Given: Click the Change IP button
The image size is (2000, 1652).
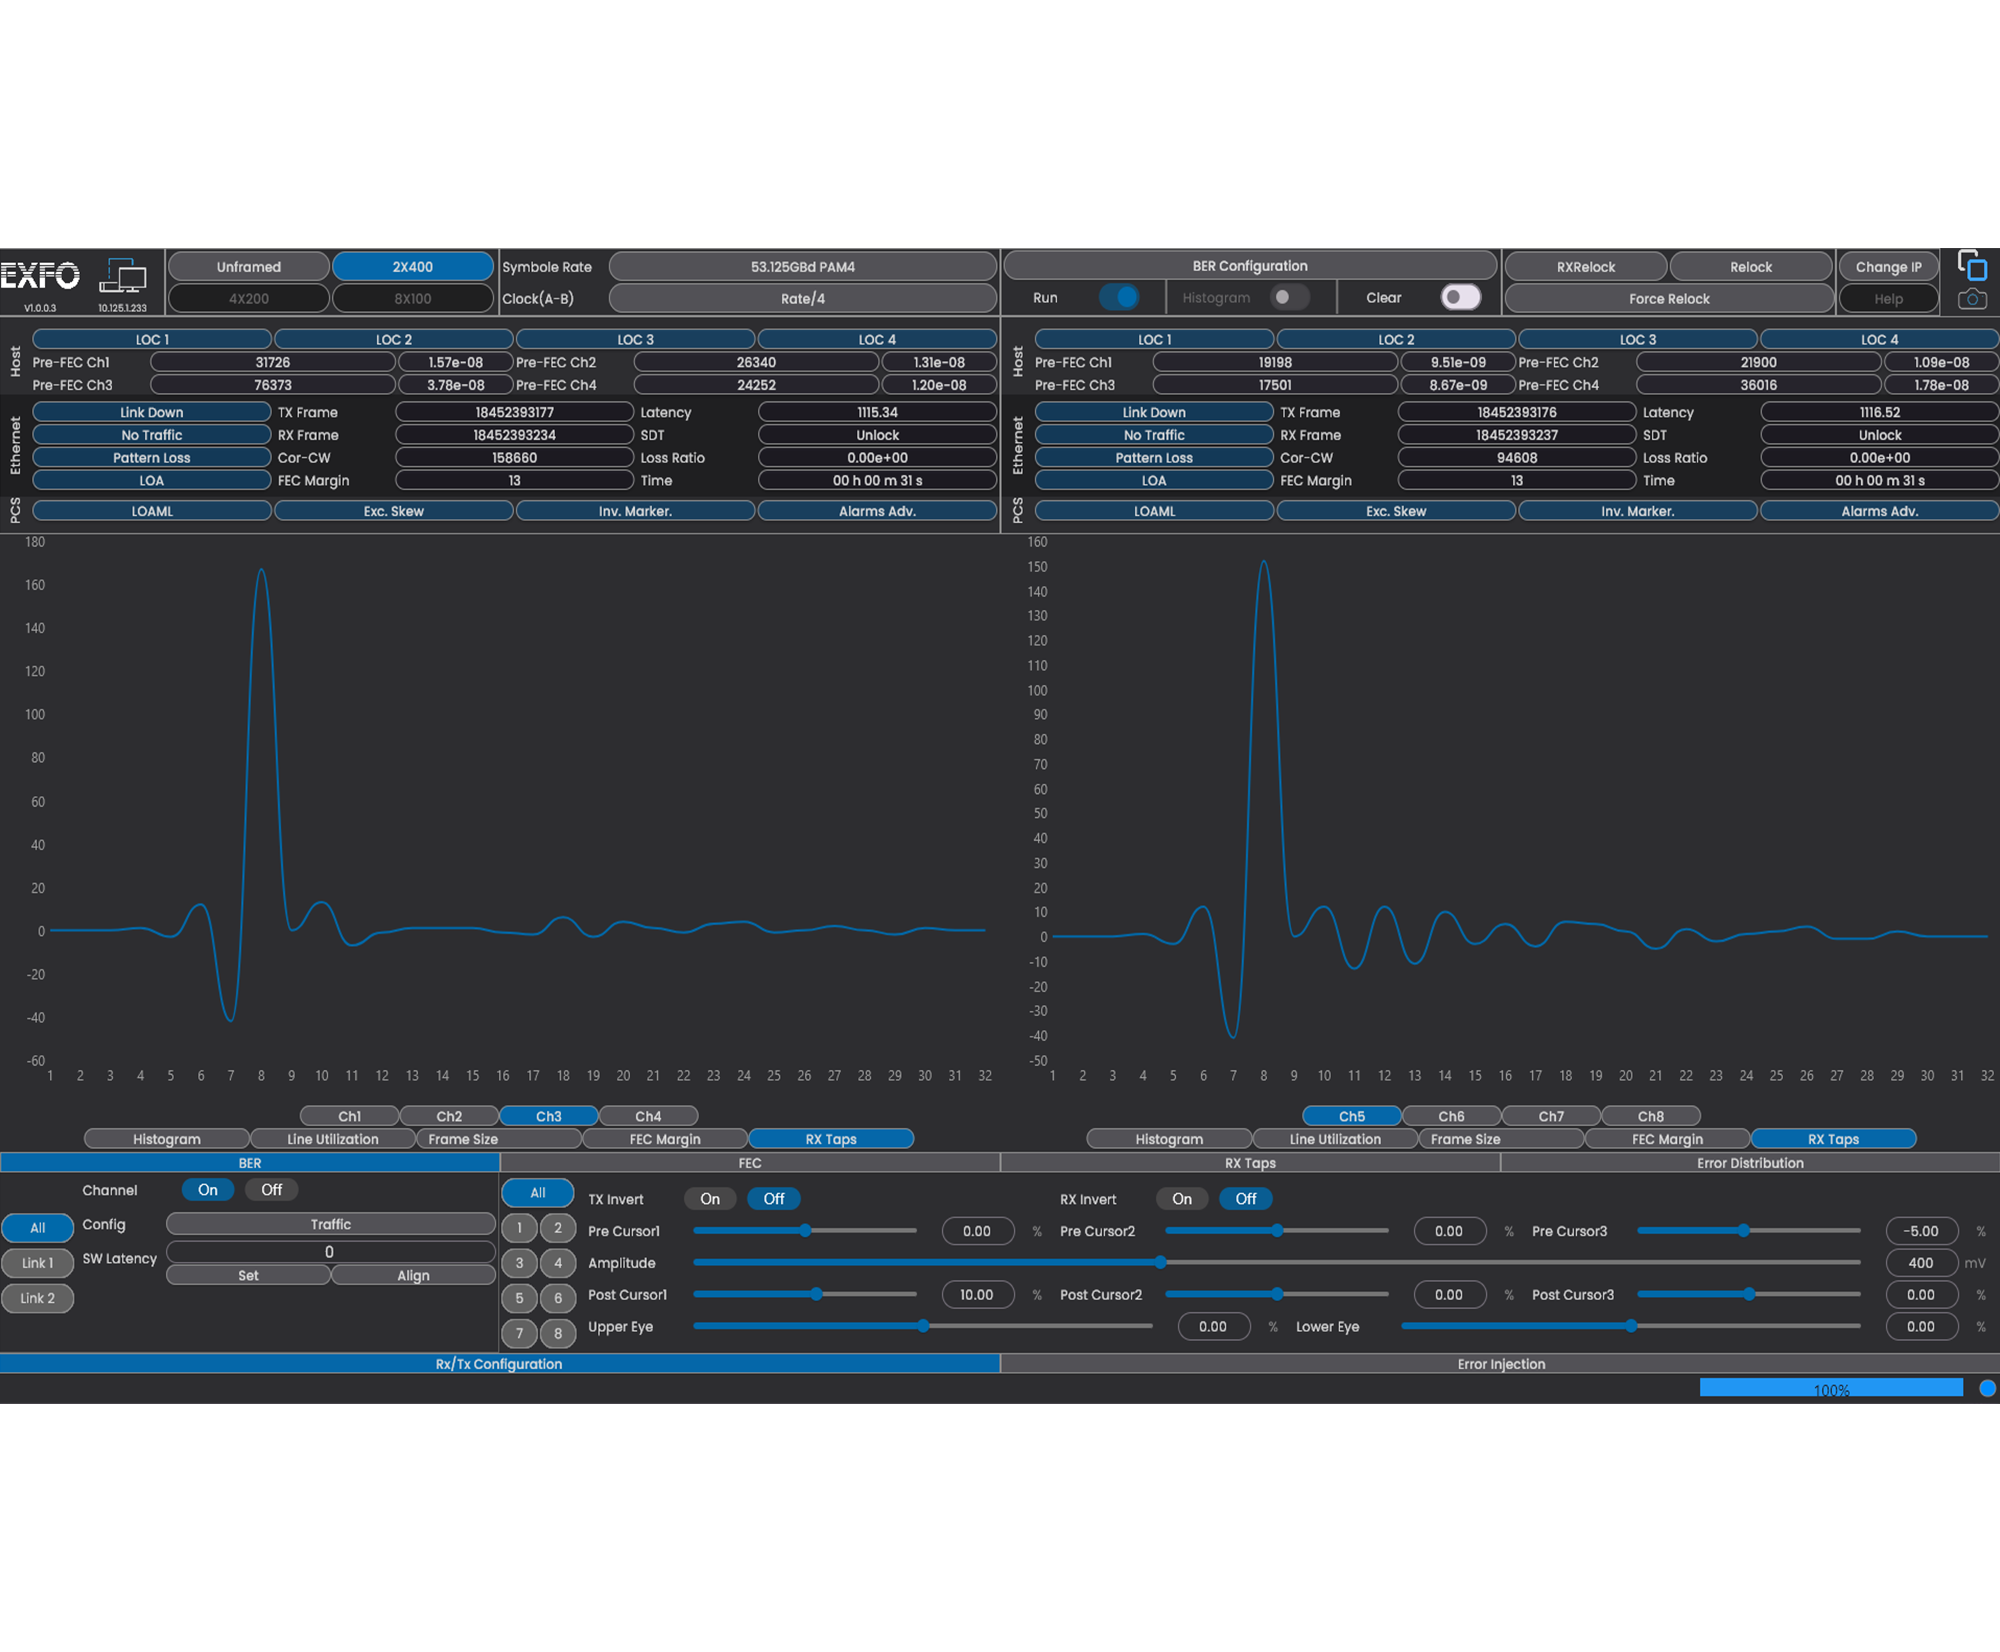Looking at the screenshot, I should (x=1887, y=267).
